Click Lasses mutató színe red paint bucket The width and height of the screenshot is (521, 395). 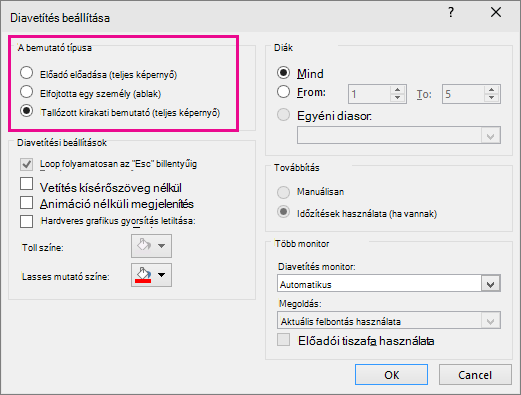143,275
